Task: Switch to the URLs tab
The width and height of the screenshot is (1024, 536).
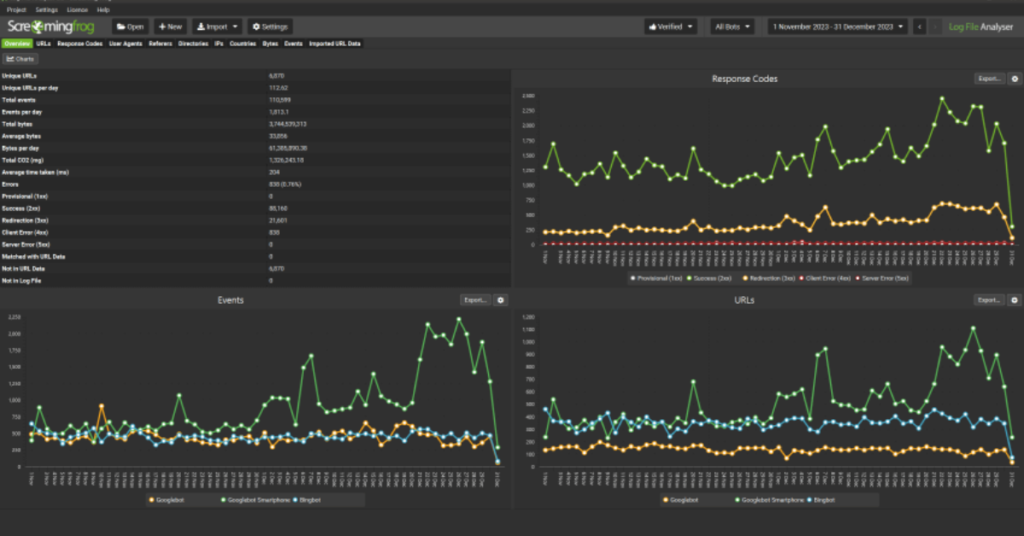Action: tap(43, 44)
